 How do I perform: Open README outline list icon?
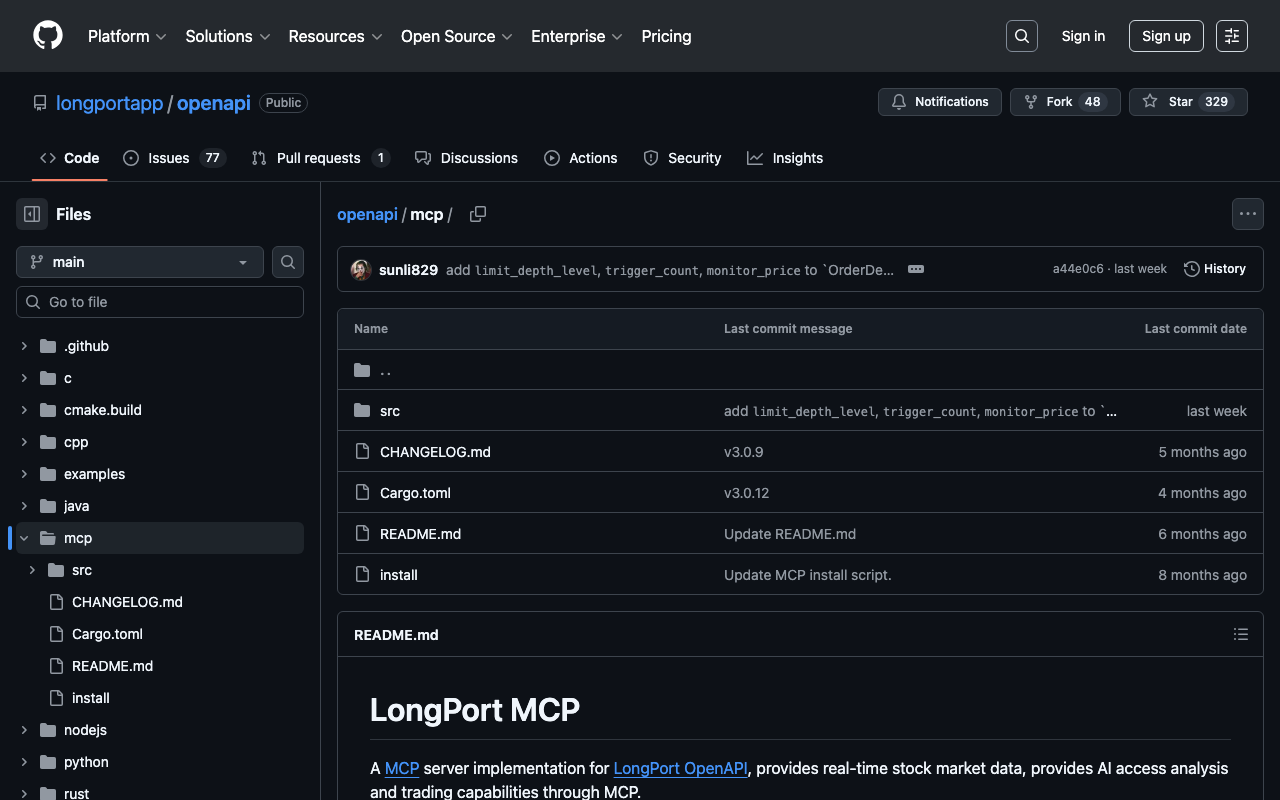(1240, 634)
